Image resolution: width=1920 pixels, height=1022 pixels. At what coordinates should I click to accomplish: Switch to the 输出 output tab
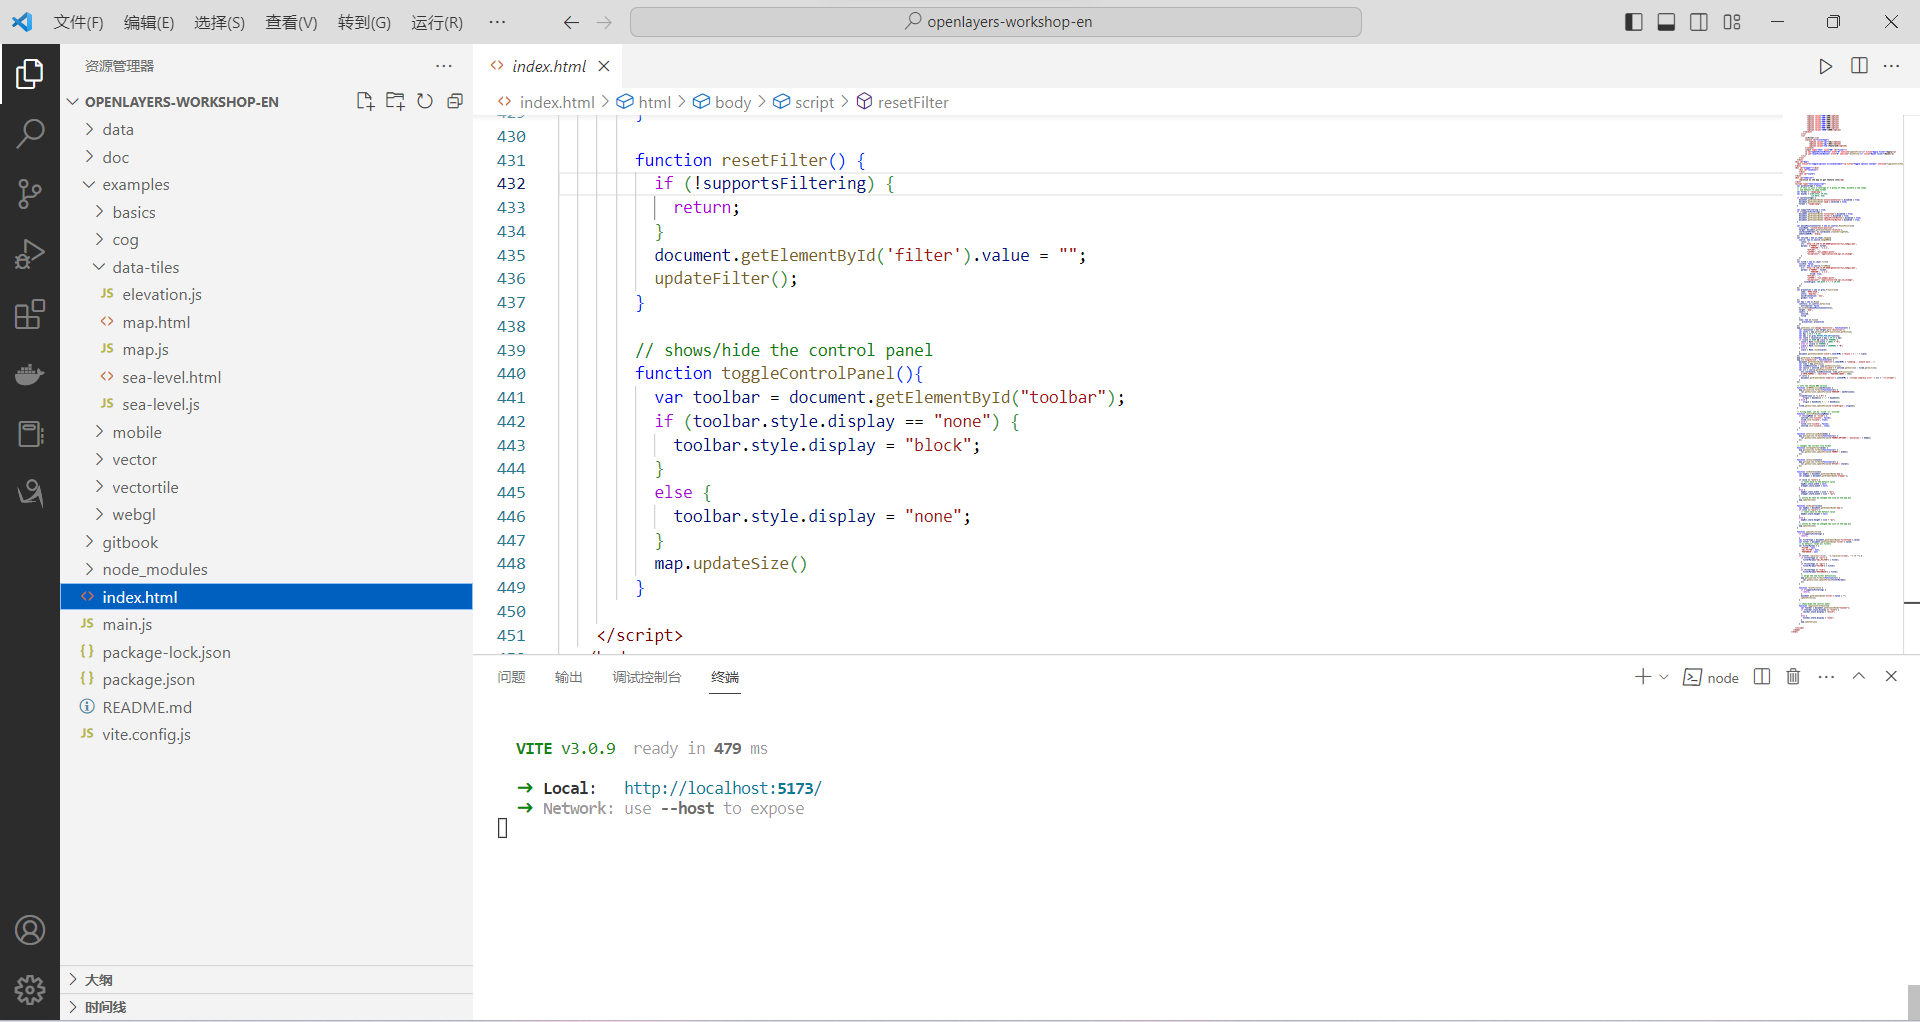[568, 677]
